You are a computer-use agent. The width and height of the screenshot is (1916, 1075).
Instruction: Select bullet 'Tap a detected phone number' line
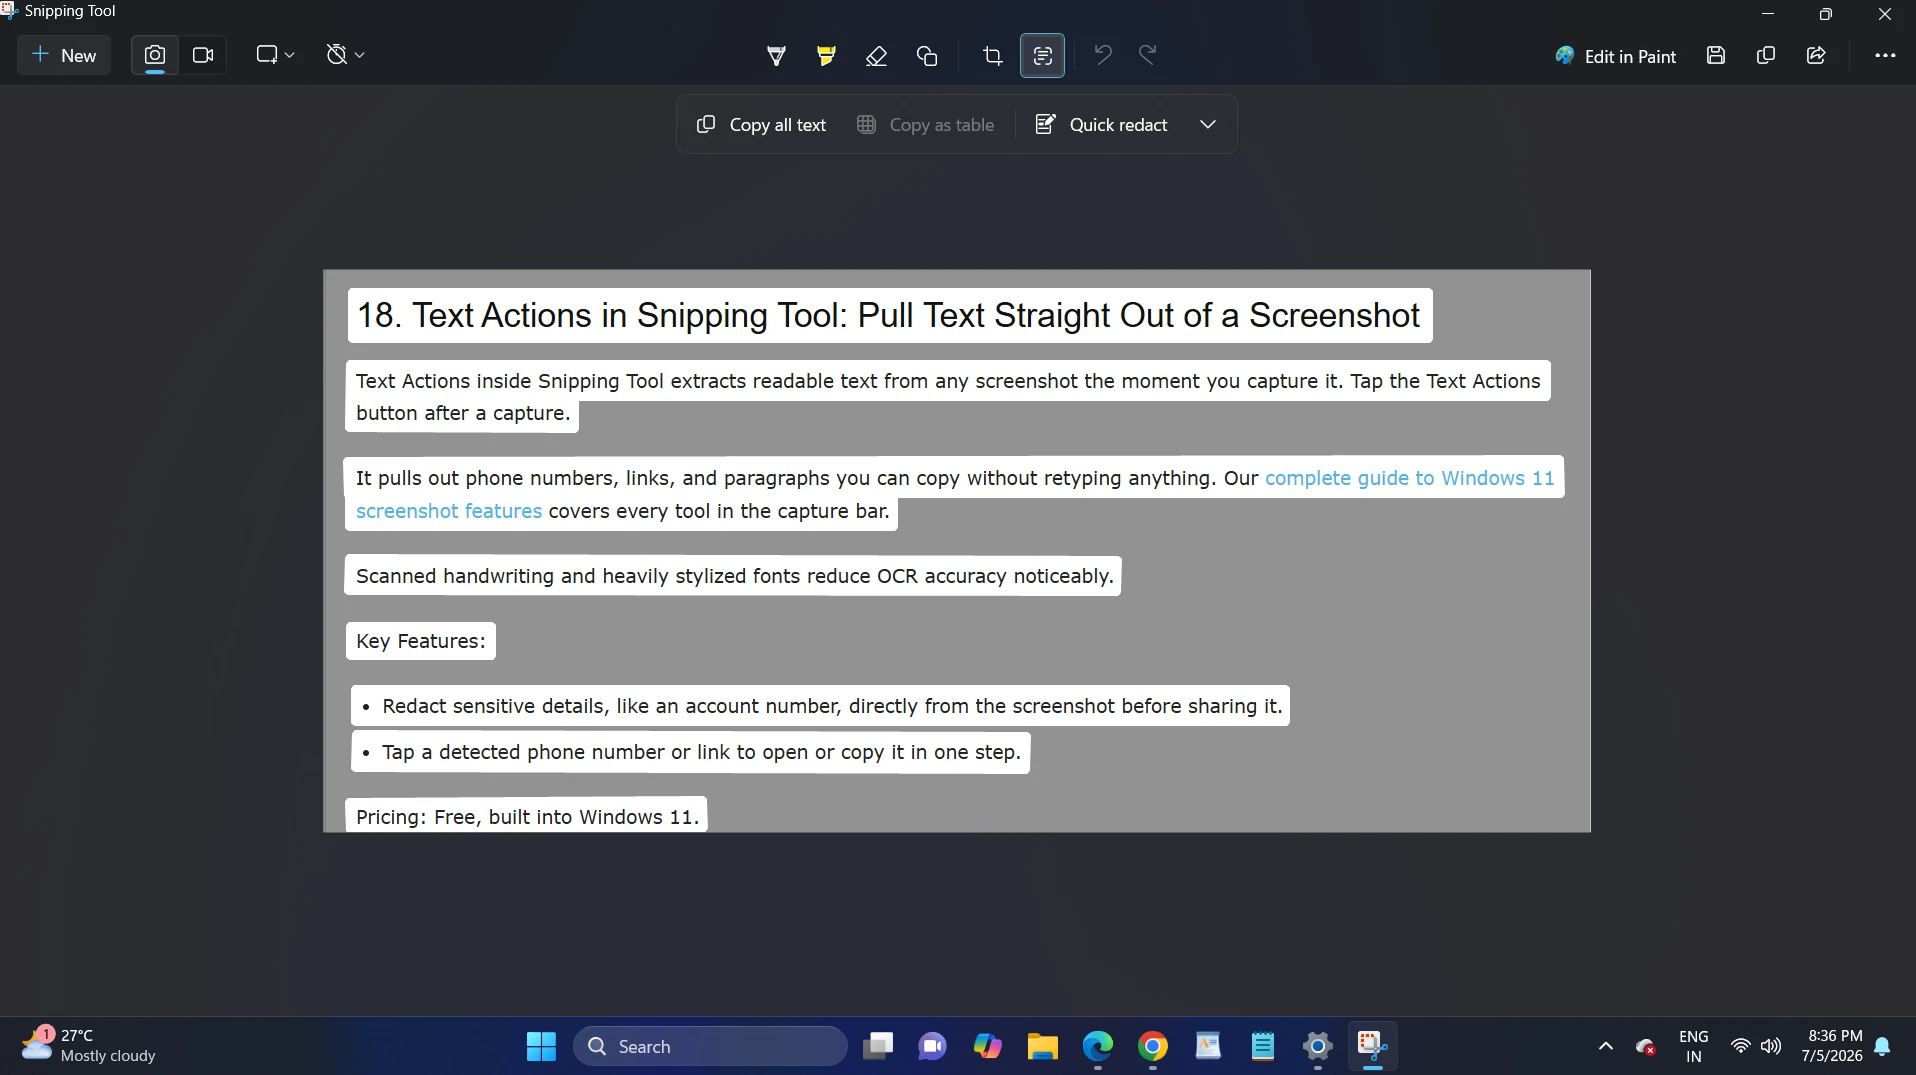pyautogui.click(x=691, y=752)
